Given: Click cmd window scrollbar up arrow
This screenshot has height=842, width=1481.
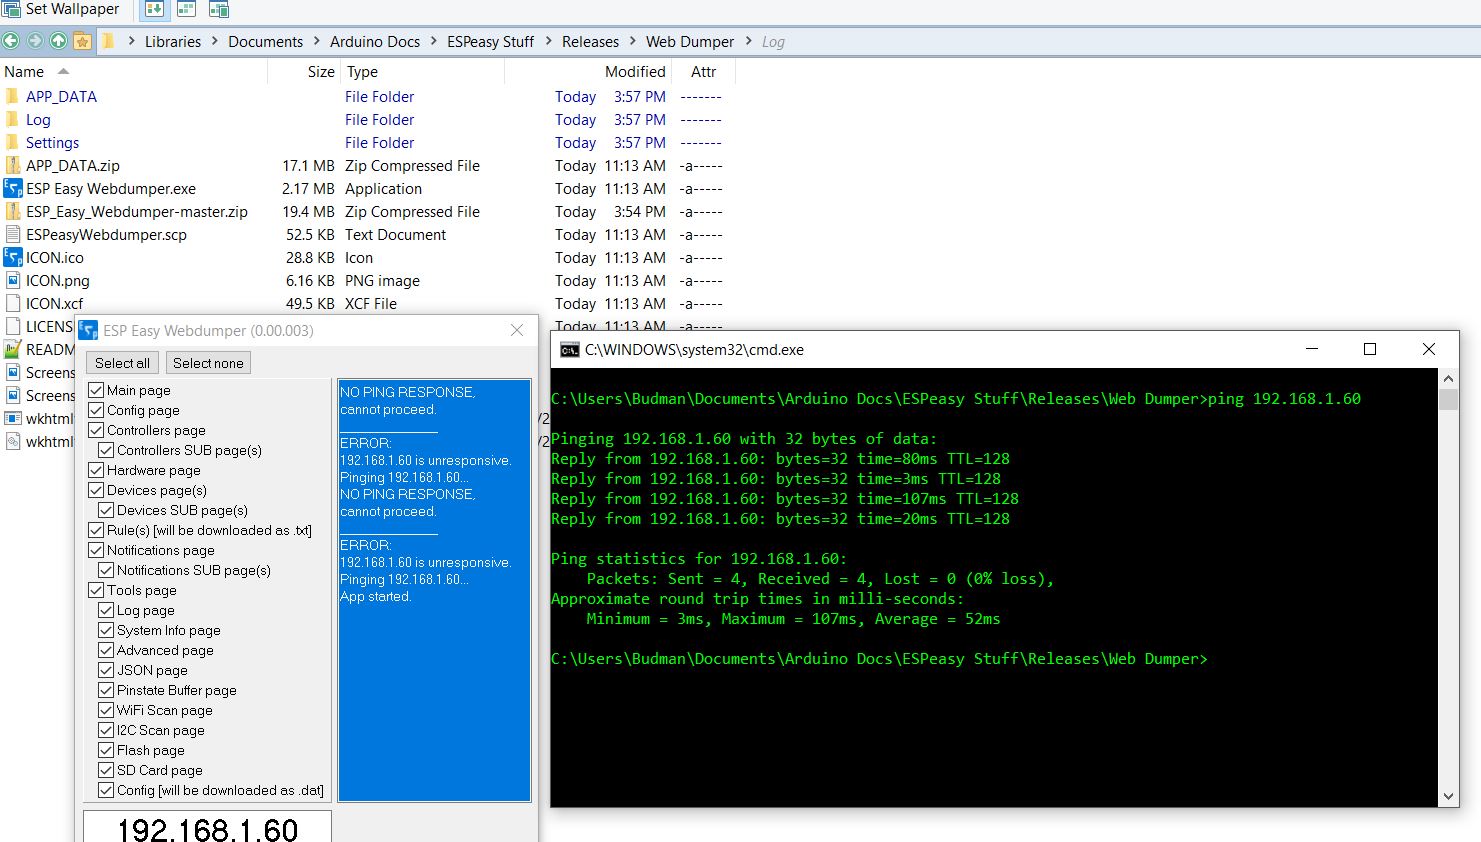Looking at the screenshot, I should pyautogui.click(x=1448, y=379).
